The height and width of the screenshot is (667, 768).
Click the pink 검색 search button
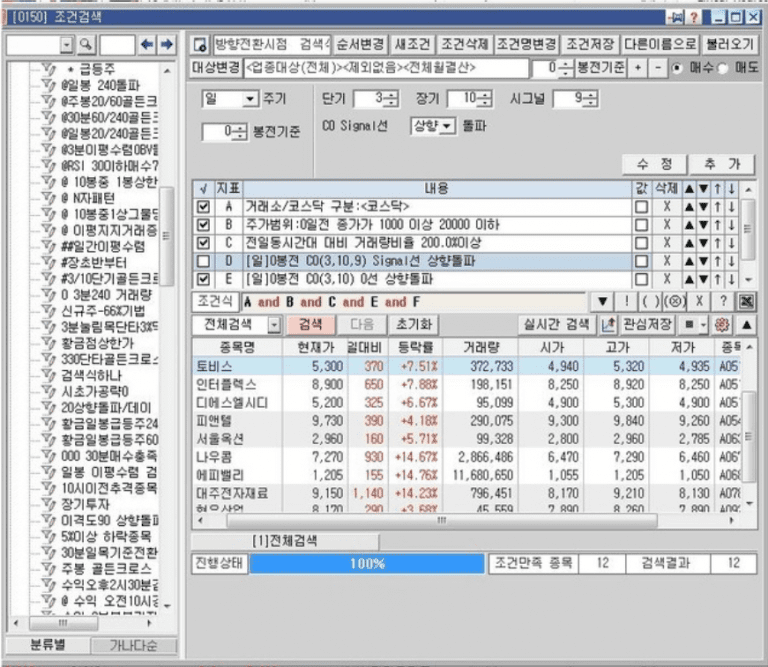pyautogui.click(x=310, y=325)
